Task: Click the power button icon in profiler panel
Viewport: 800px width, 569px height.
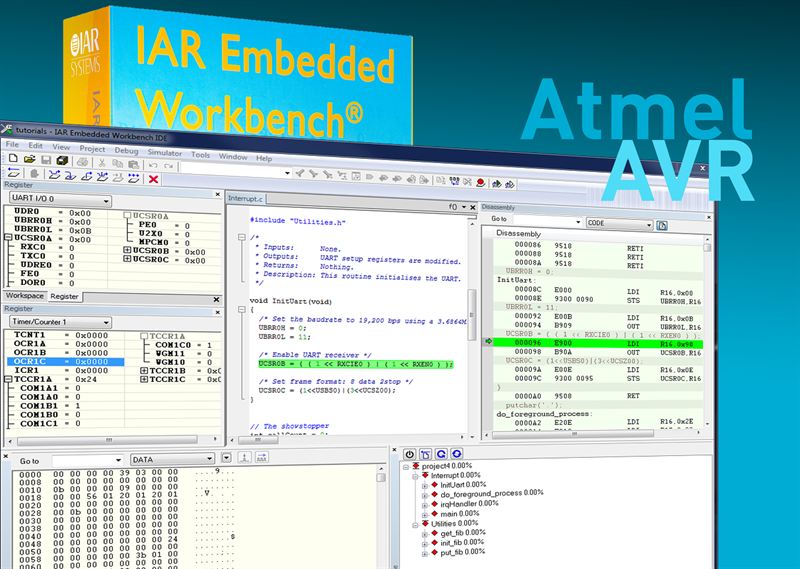Action: [x=410, y=455]
